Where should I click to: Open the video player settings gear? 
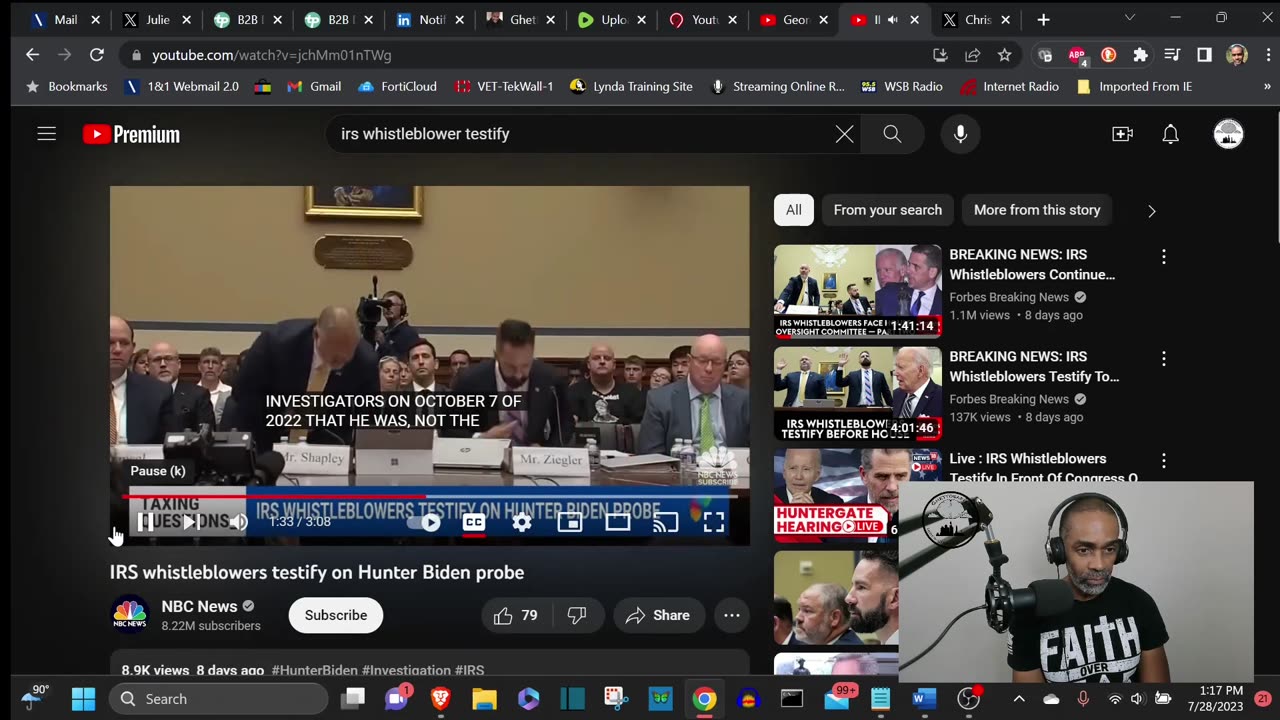click(522, 521)
